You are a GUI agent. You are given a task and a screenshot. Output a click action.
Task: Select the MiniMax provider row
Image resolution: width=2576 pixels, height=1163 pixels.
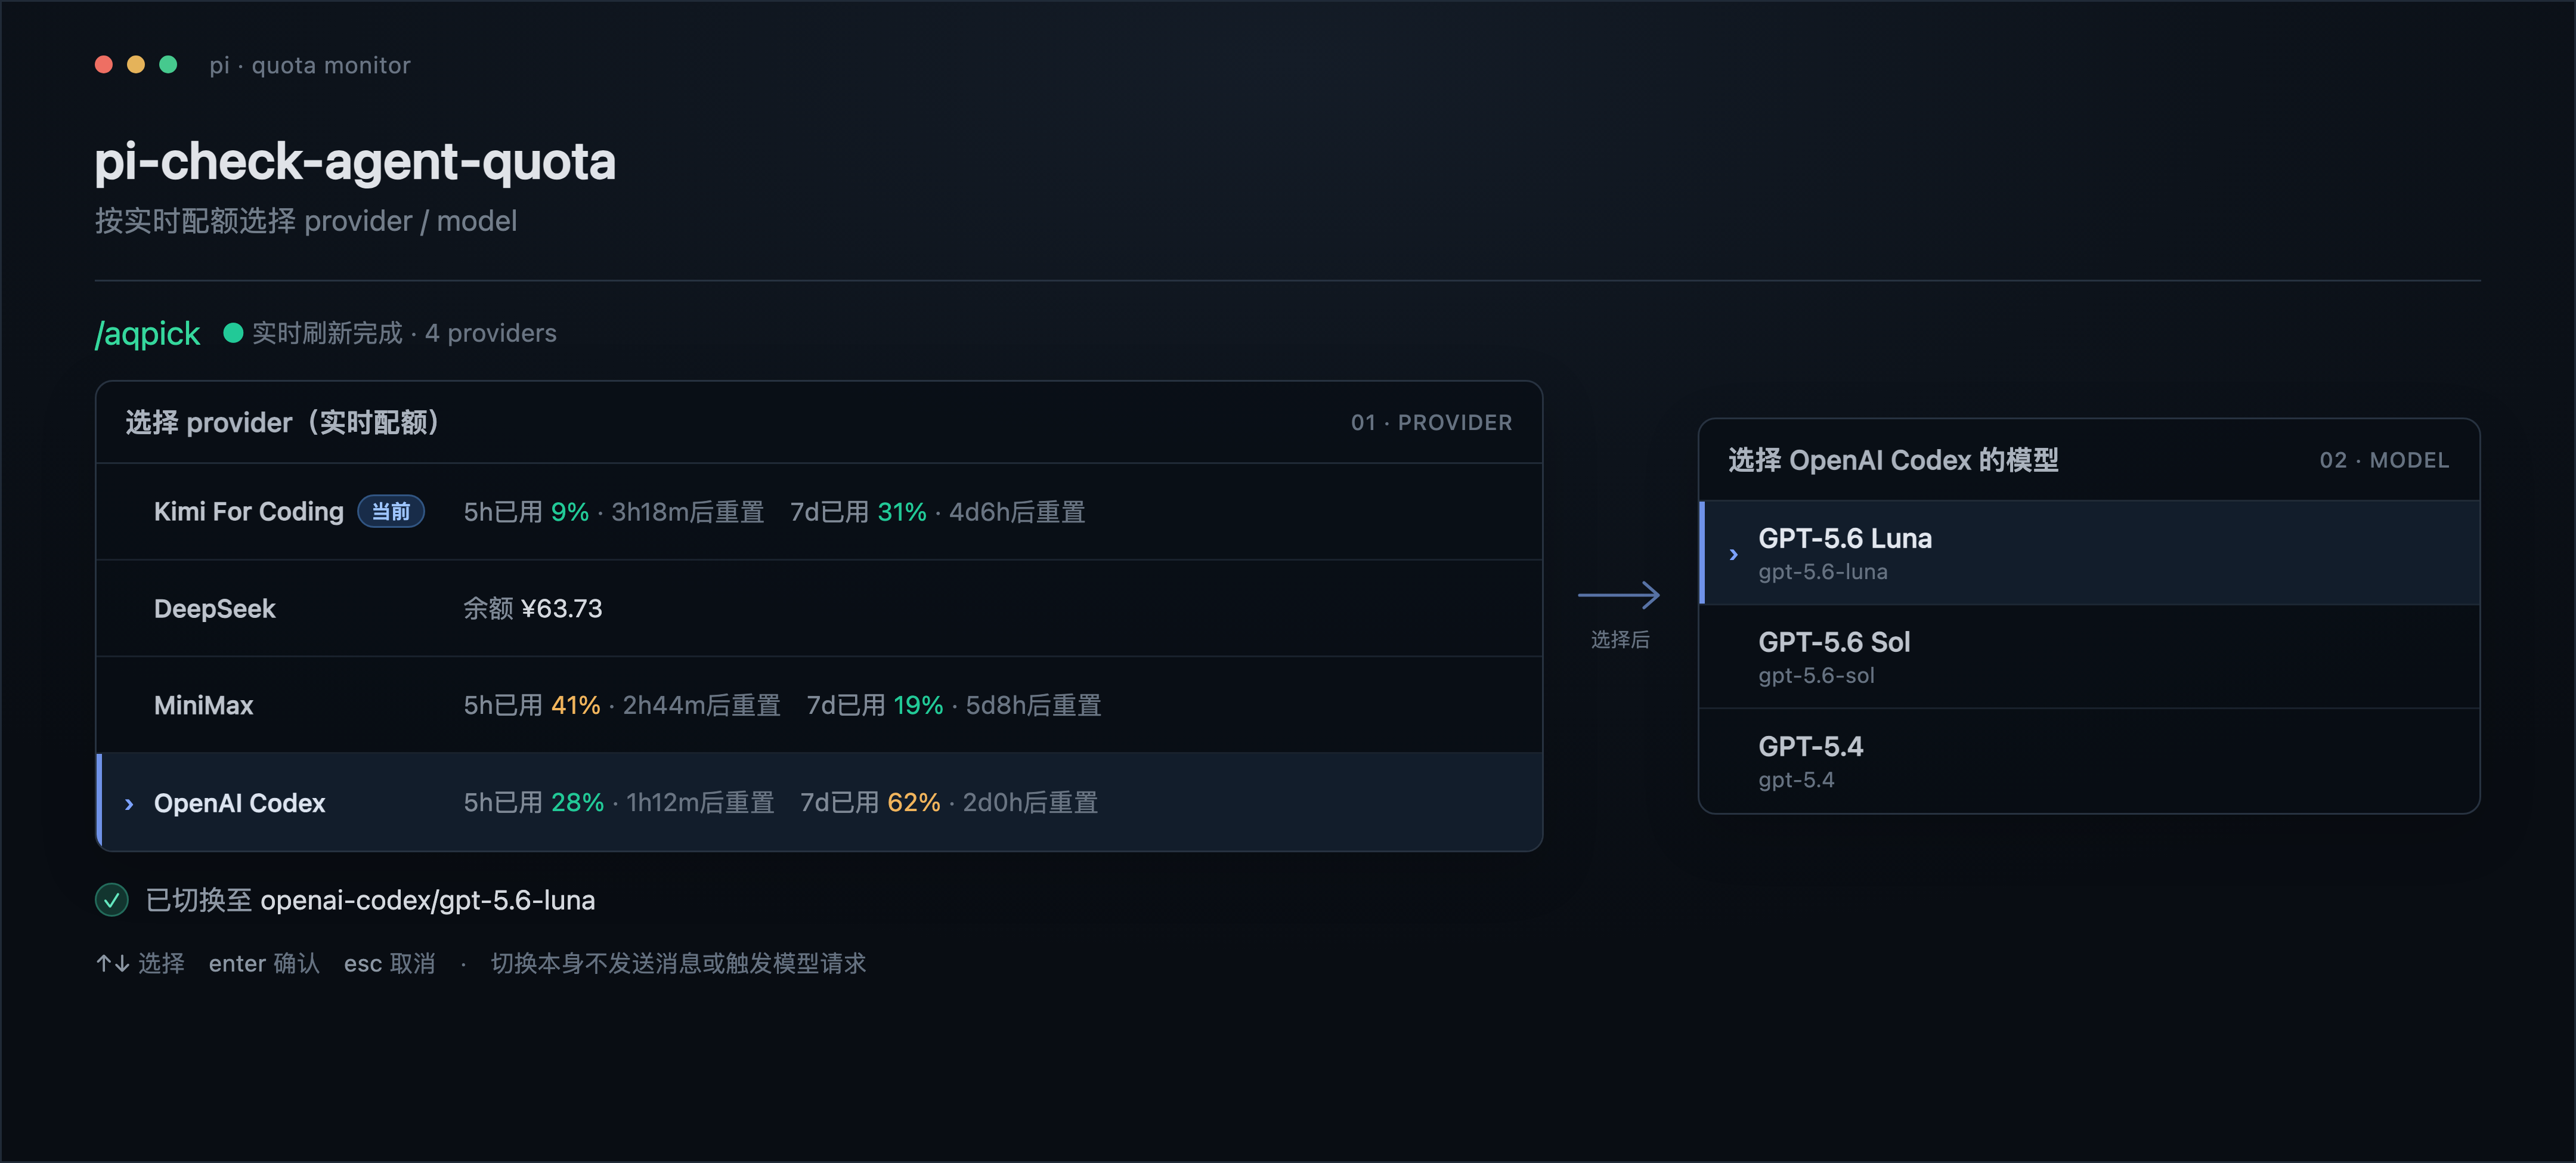819,705
